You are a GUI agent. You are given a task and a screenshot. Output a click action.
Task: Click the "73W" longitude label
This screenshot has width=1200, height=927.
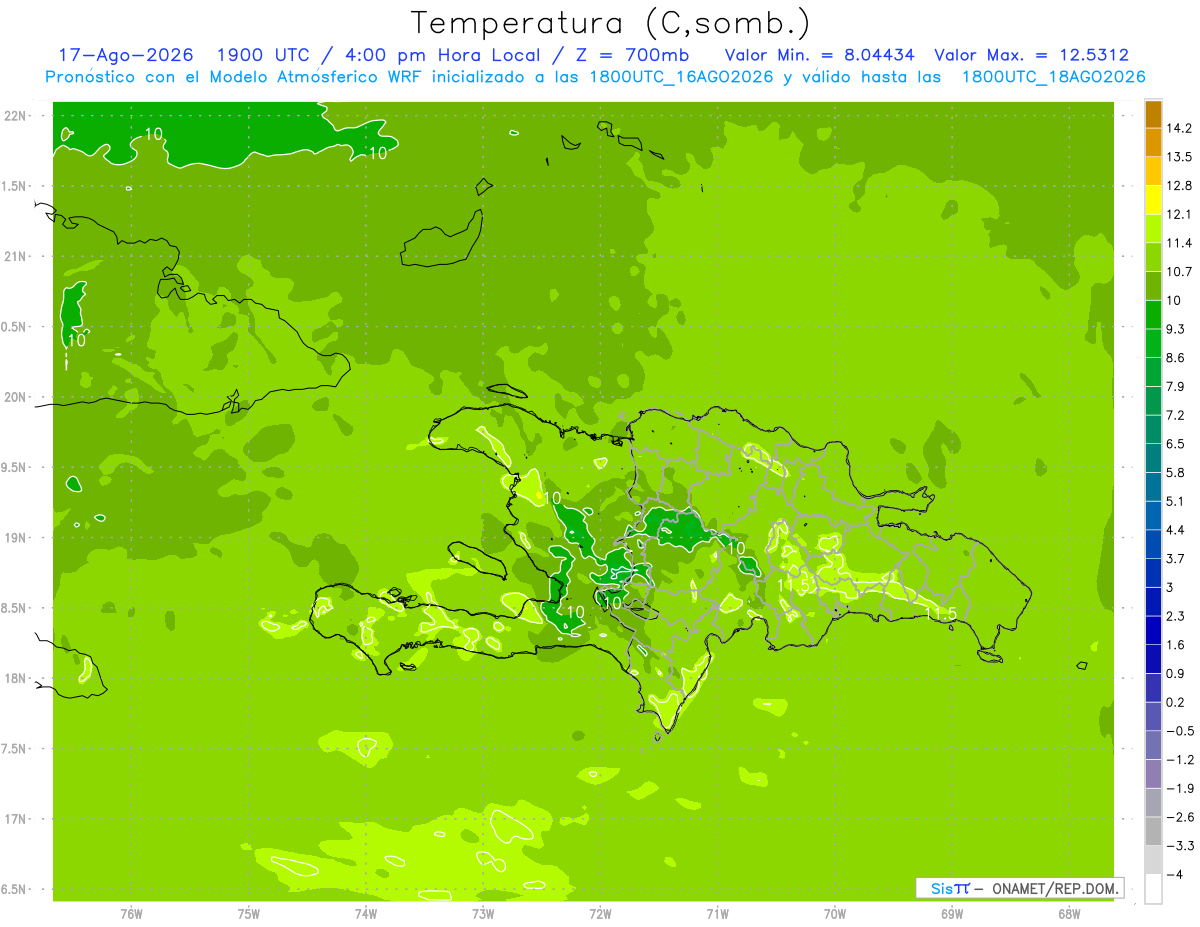point(483,913)
